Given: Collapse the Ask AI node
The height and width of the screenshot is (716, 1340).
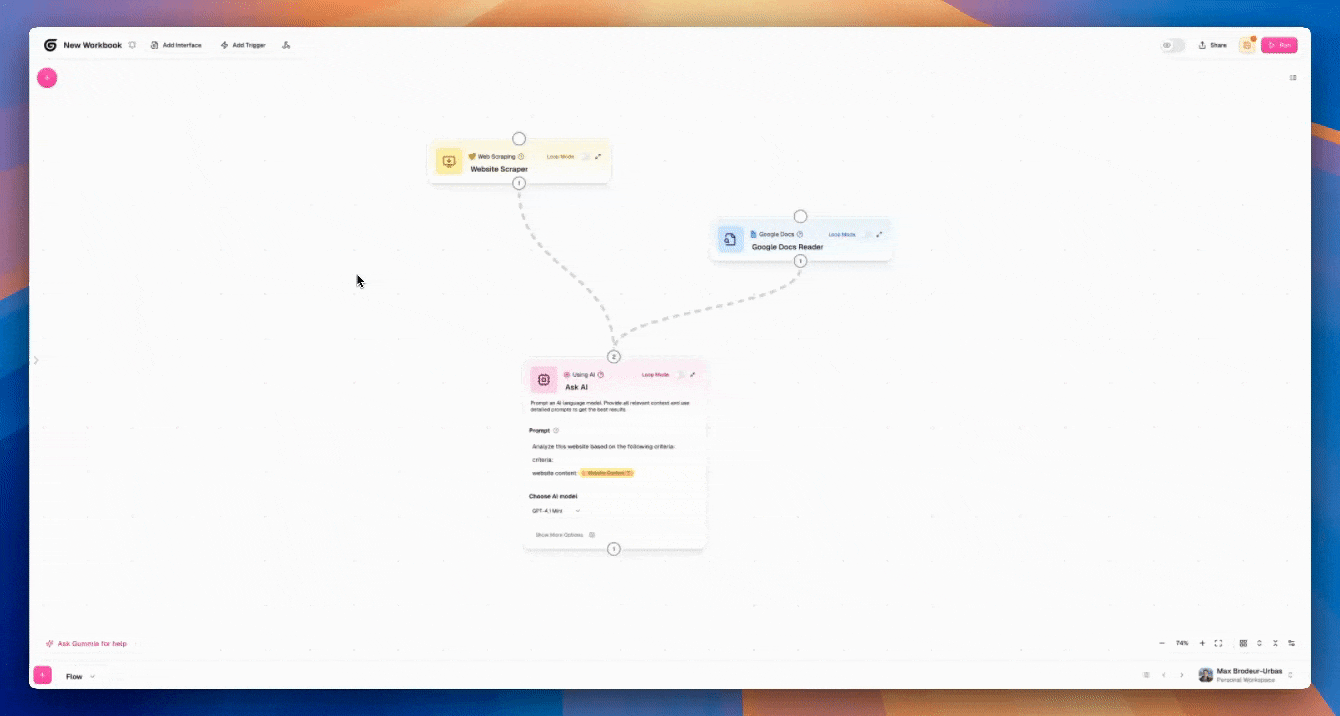Looking at the screenshot, I should coord(692,375).
